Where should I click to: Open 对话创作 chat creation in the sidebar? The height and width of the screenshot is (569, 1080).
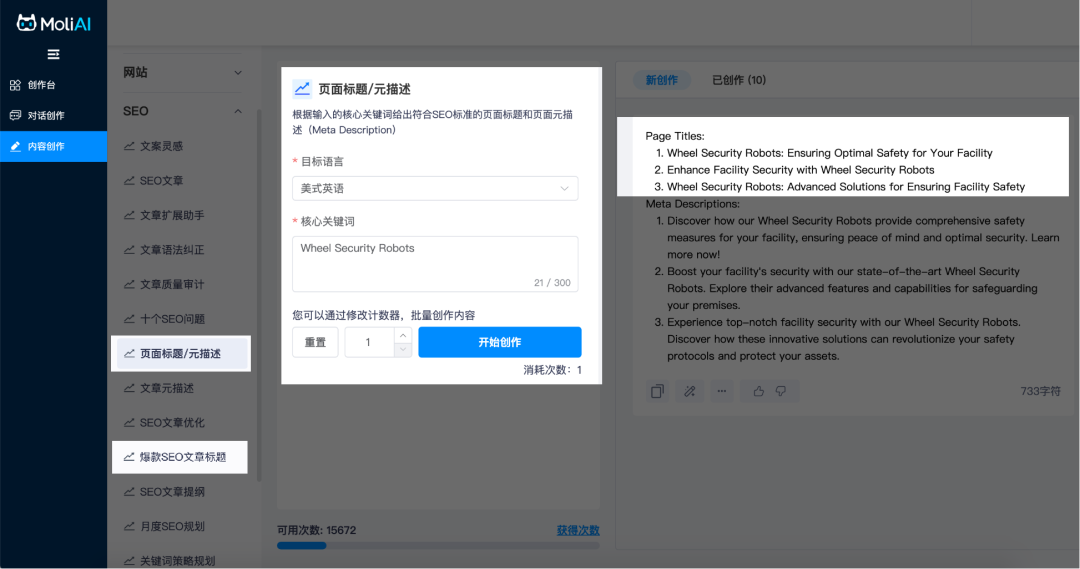[46, 115]
